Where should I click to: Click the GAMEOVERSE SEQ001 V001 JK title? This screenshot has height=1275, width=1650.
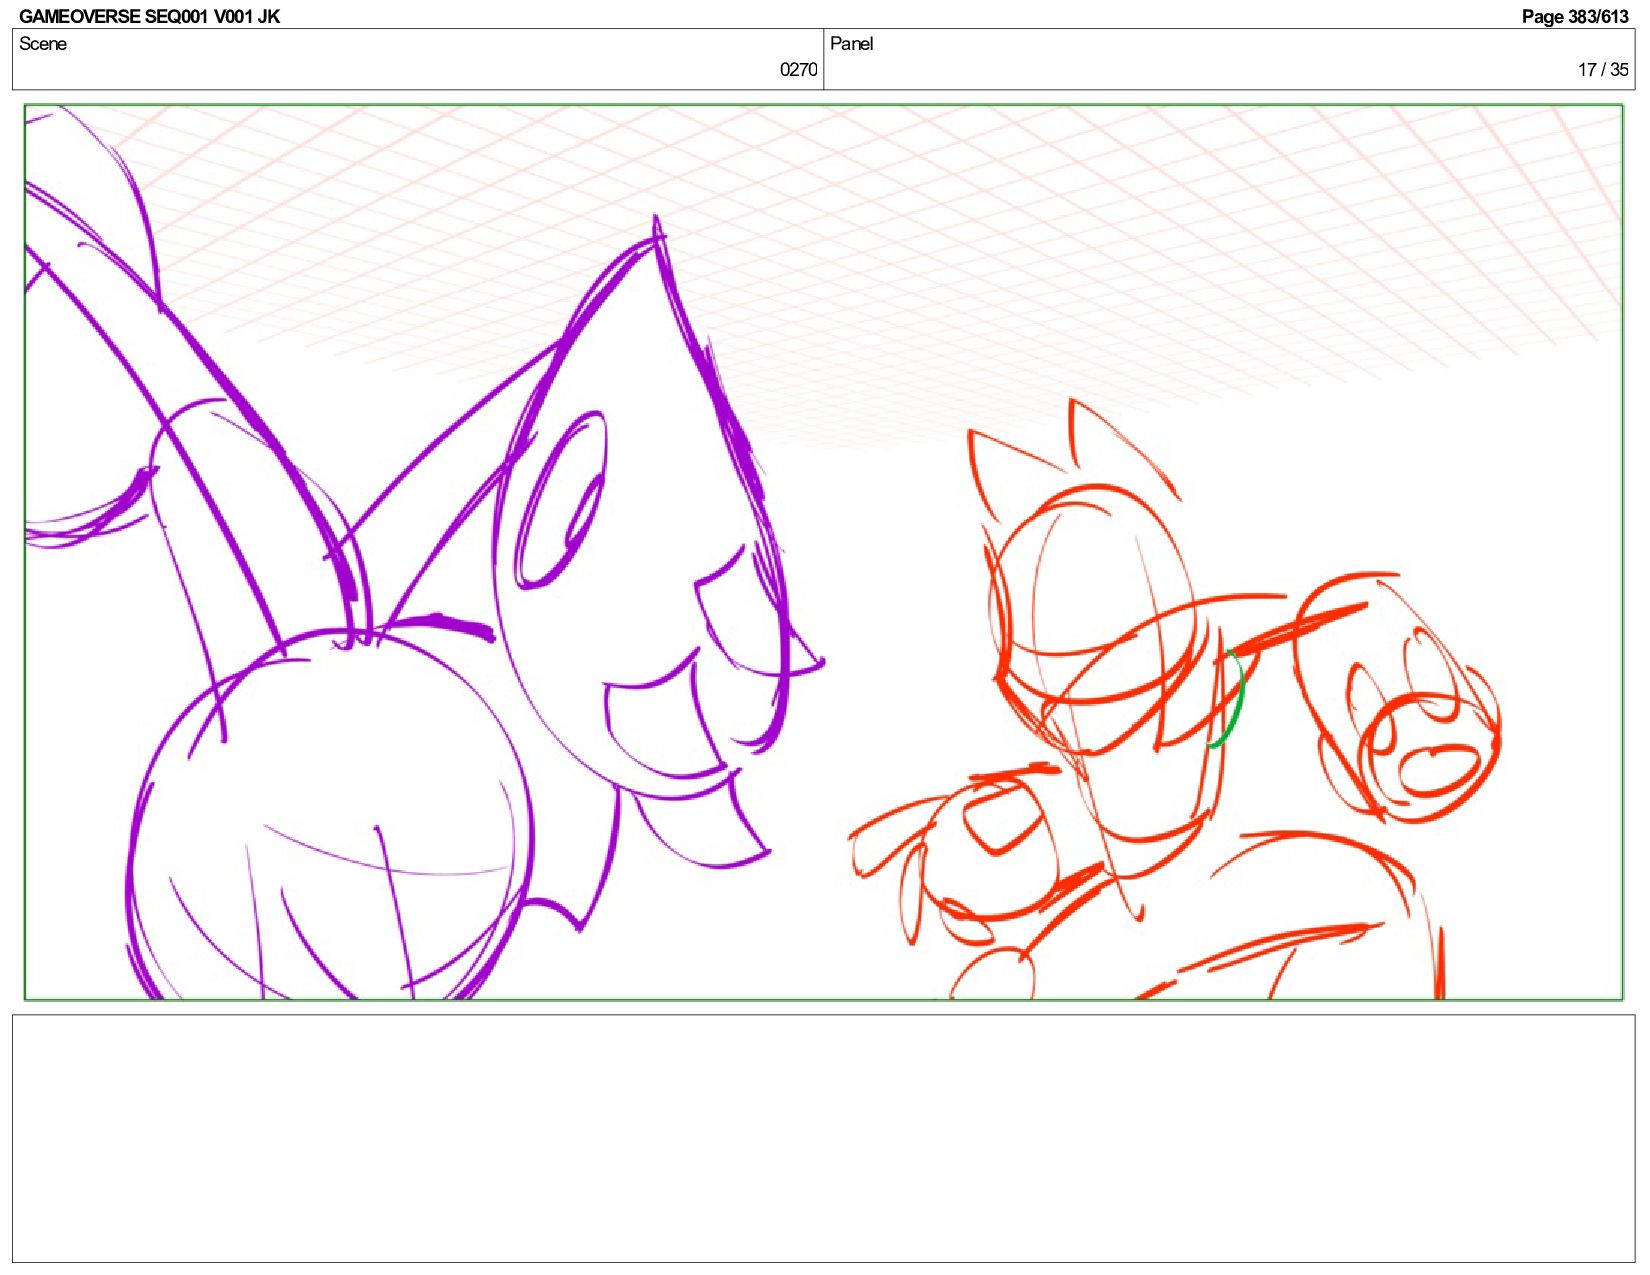(149, 16)
